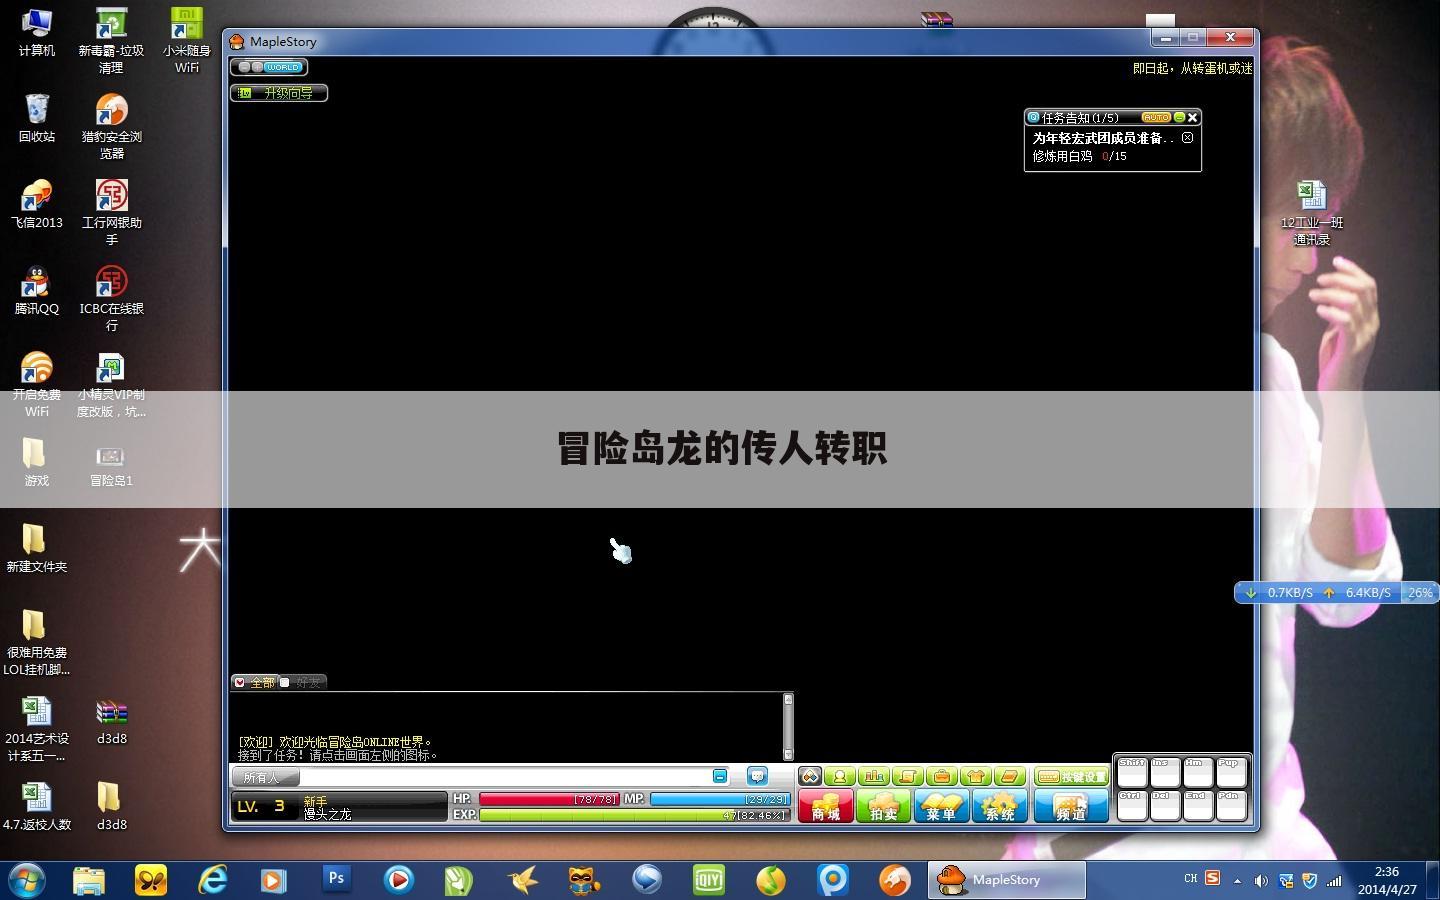Open the 所有人 chat target selector

tap(264, 777)
